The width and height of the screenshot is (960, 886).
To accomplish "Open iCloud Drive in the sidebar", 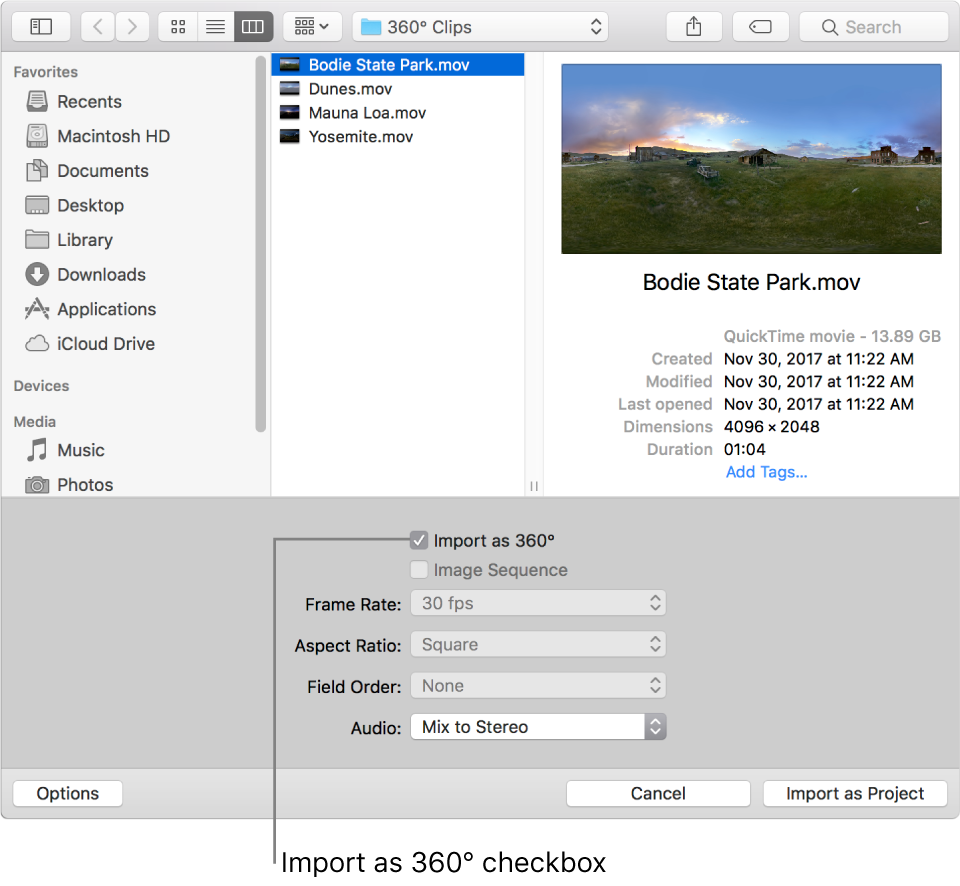I will coord(105,343).
